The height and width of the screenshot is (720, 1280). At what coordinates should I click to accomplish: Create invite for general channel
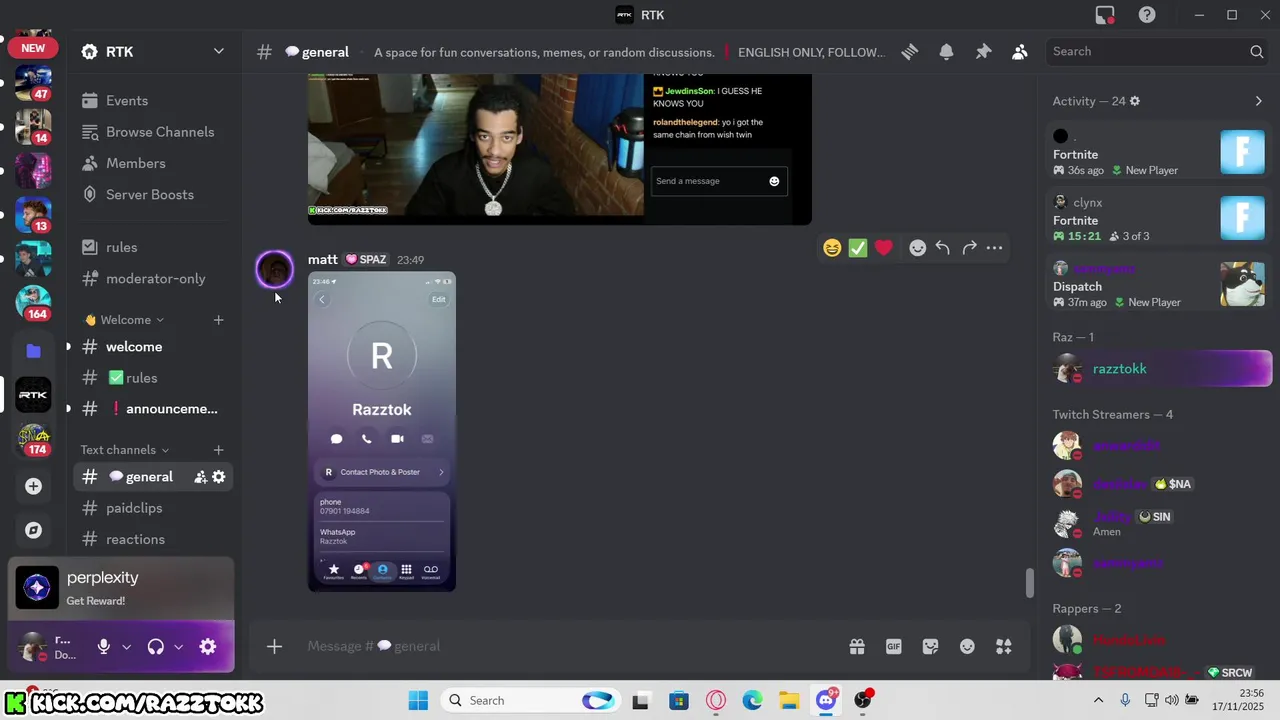point(200,477)
